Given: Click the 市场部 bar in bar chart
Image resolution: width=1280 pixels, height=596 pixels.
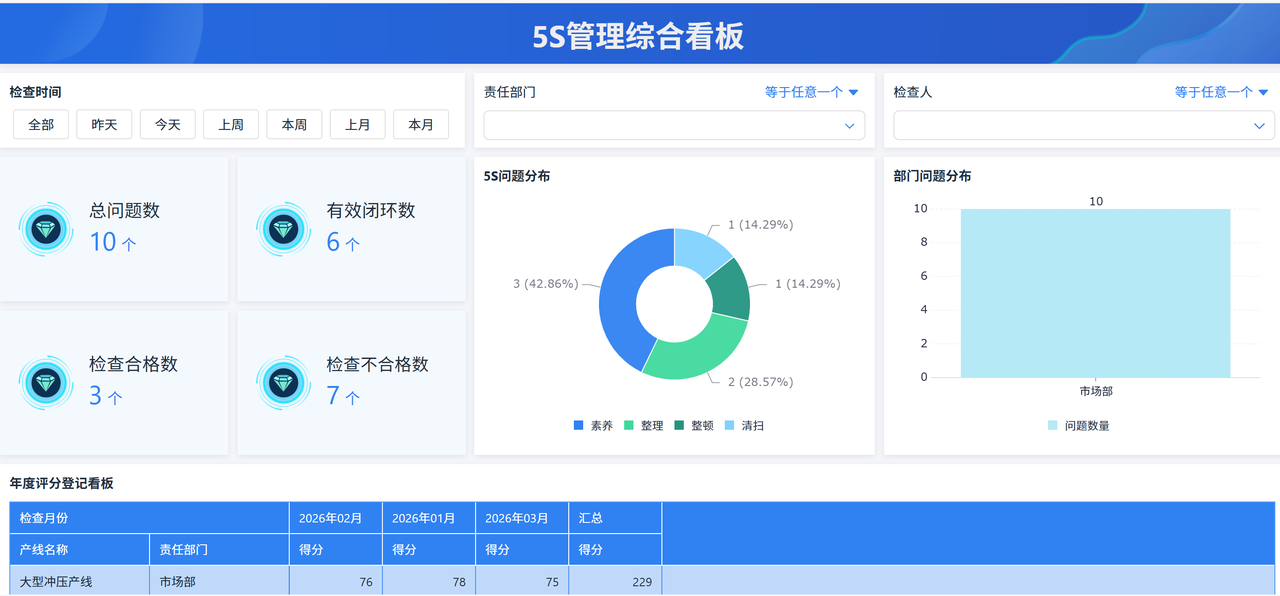Looking at the screenshot, I should (1096, 293).
